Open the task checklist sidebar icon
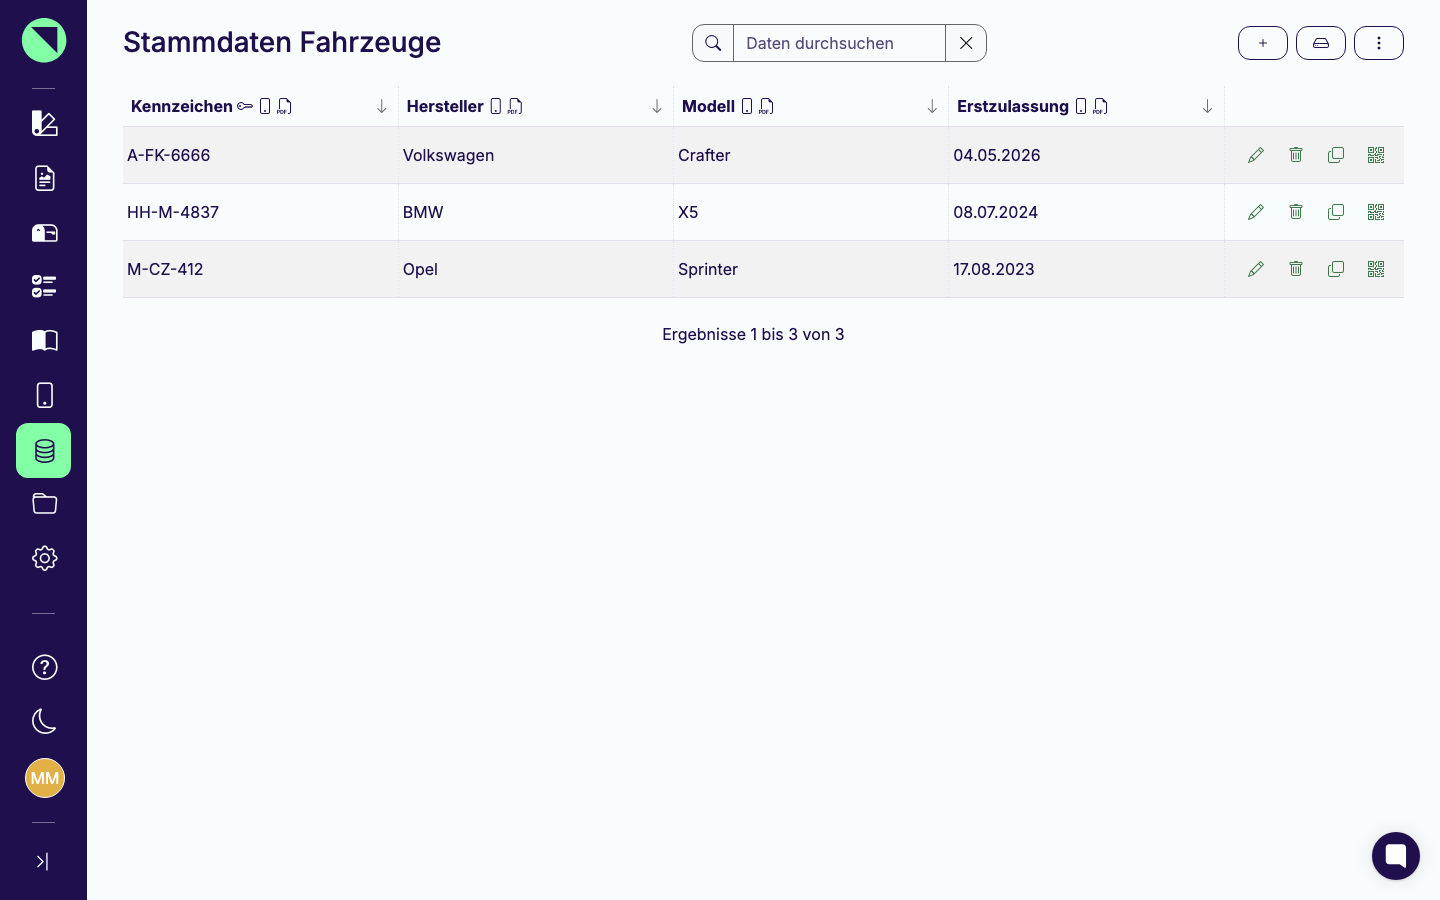 pyautogui.click(x=44, y=287)
